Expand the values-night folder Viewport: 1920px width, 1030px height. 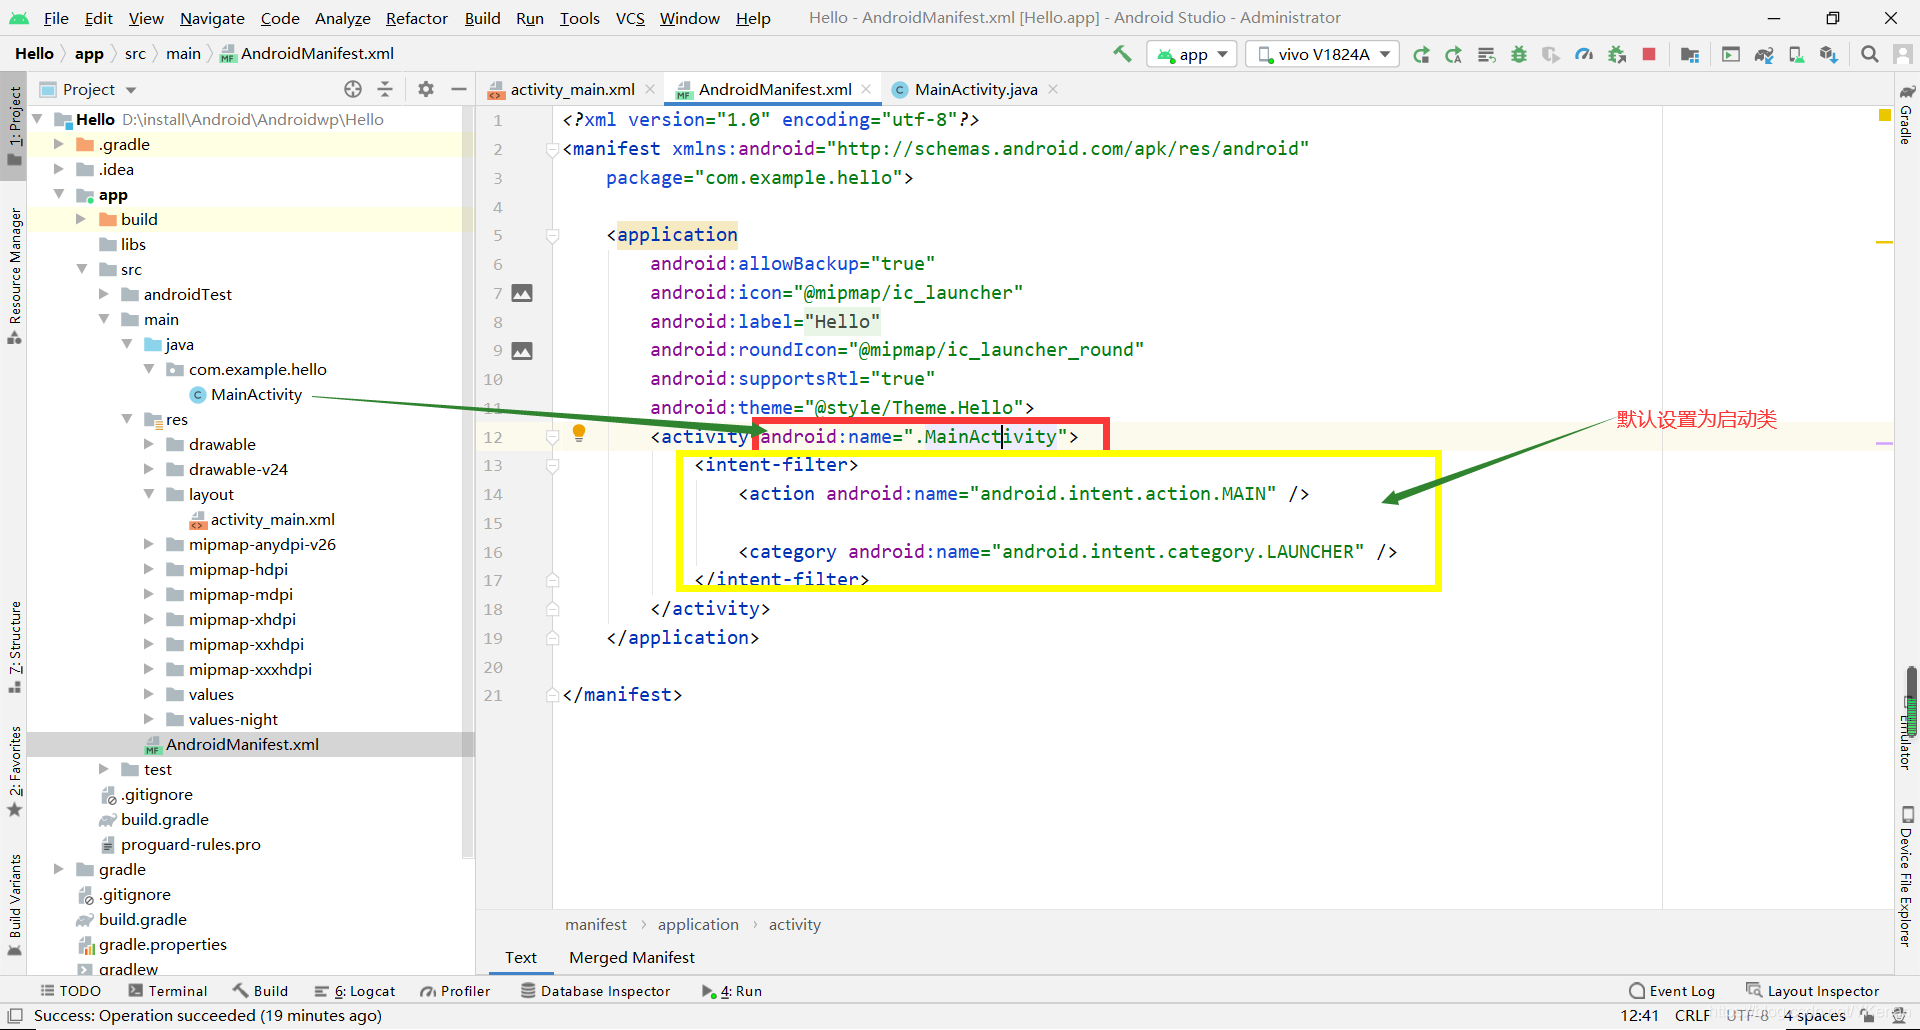tap(149, 719)
